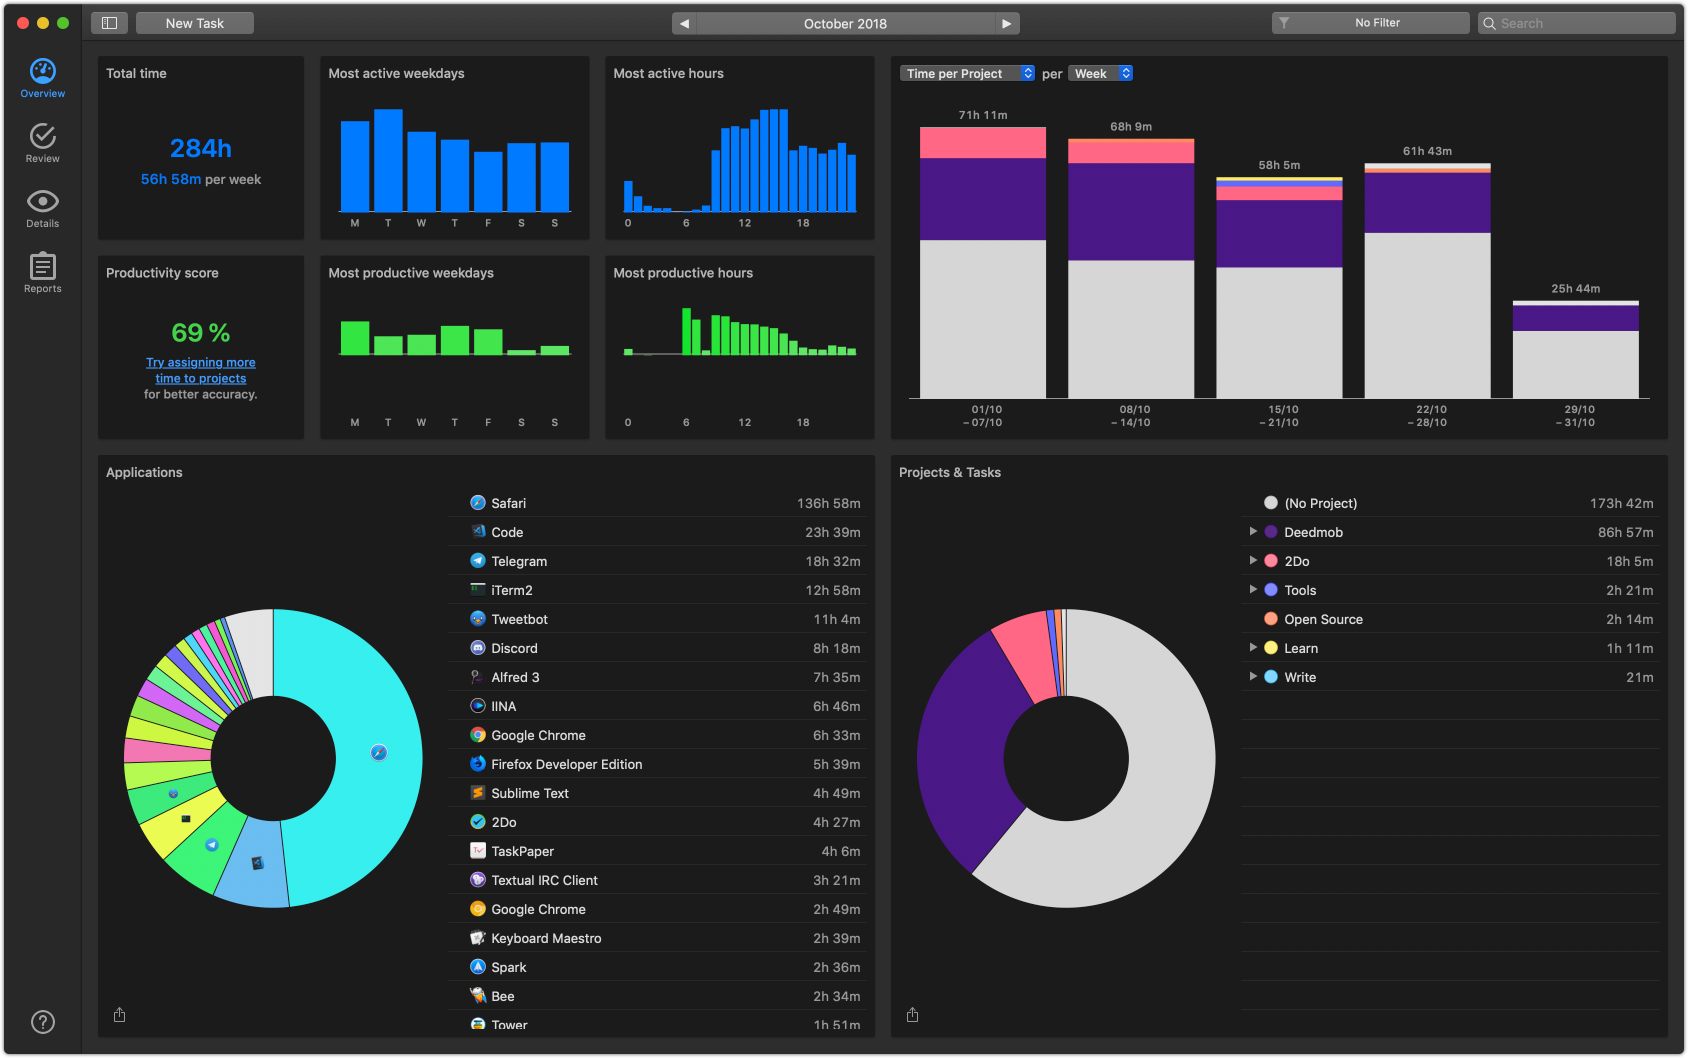Viewport: 1688px width, 1058px height.
Task: Click the Search field
Action: tap(1577, 23)
